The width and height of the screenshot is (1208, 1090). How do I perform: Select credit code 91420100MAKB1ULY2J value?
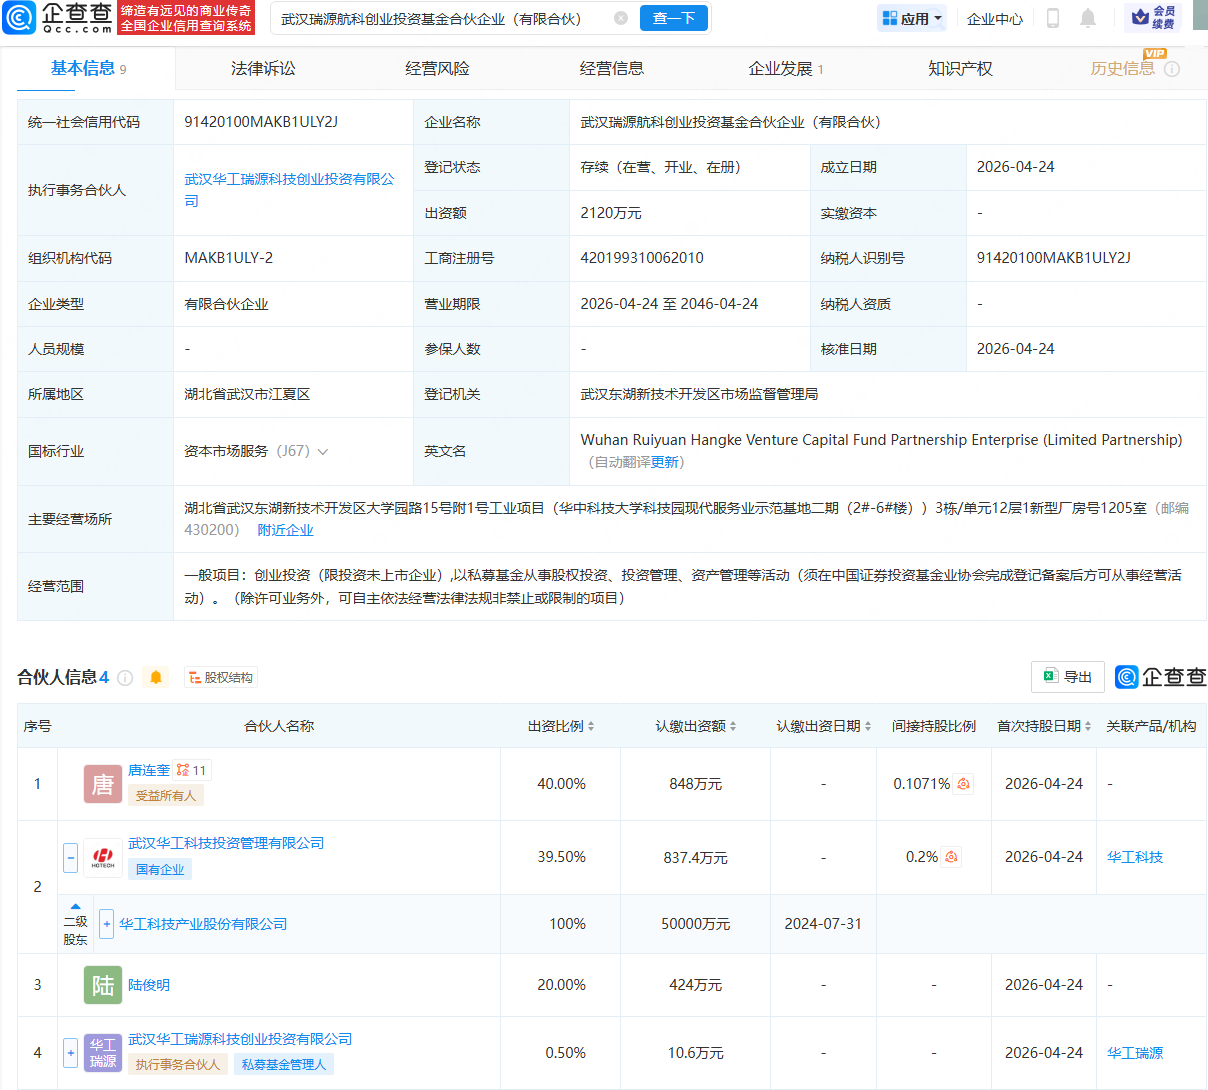click(261, 122)
